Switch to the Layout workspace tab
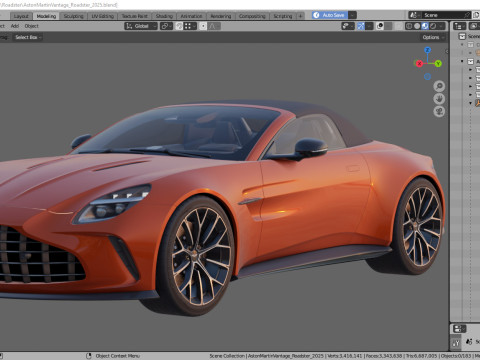Image resolution: width=480 pixels, height=360 pixels. click(x=21, y=16)
